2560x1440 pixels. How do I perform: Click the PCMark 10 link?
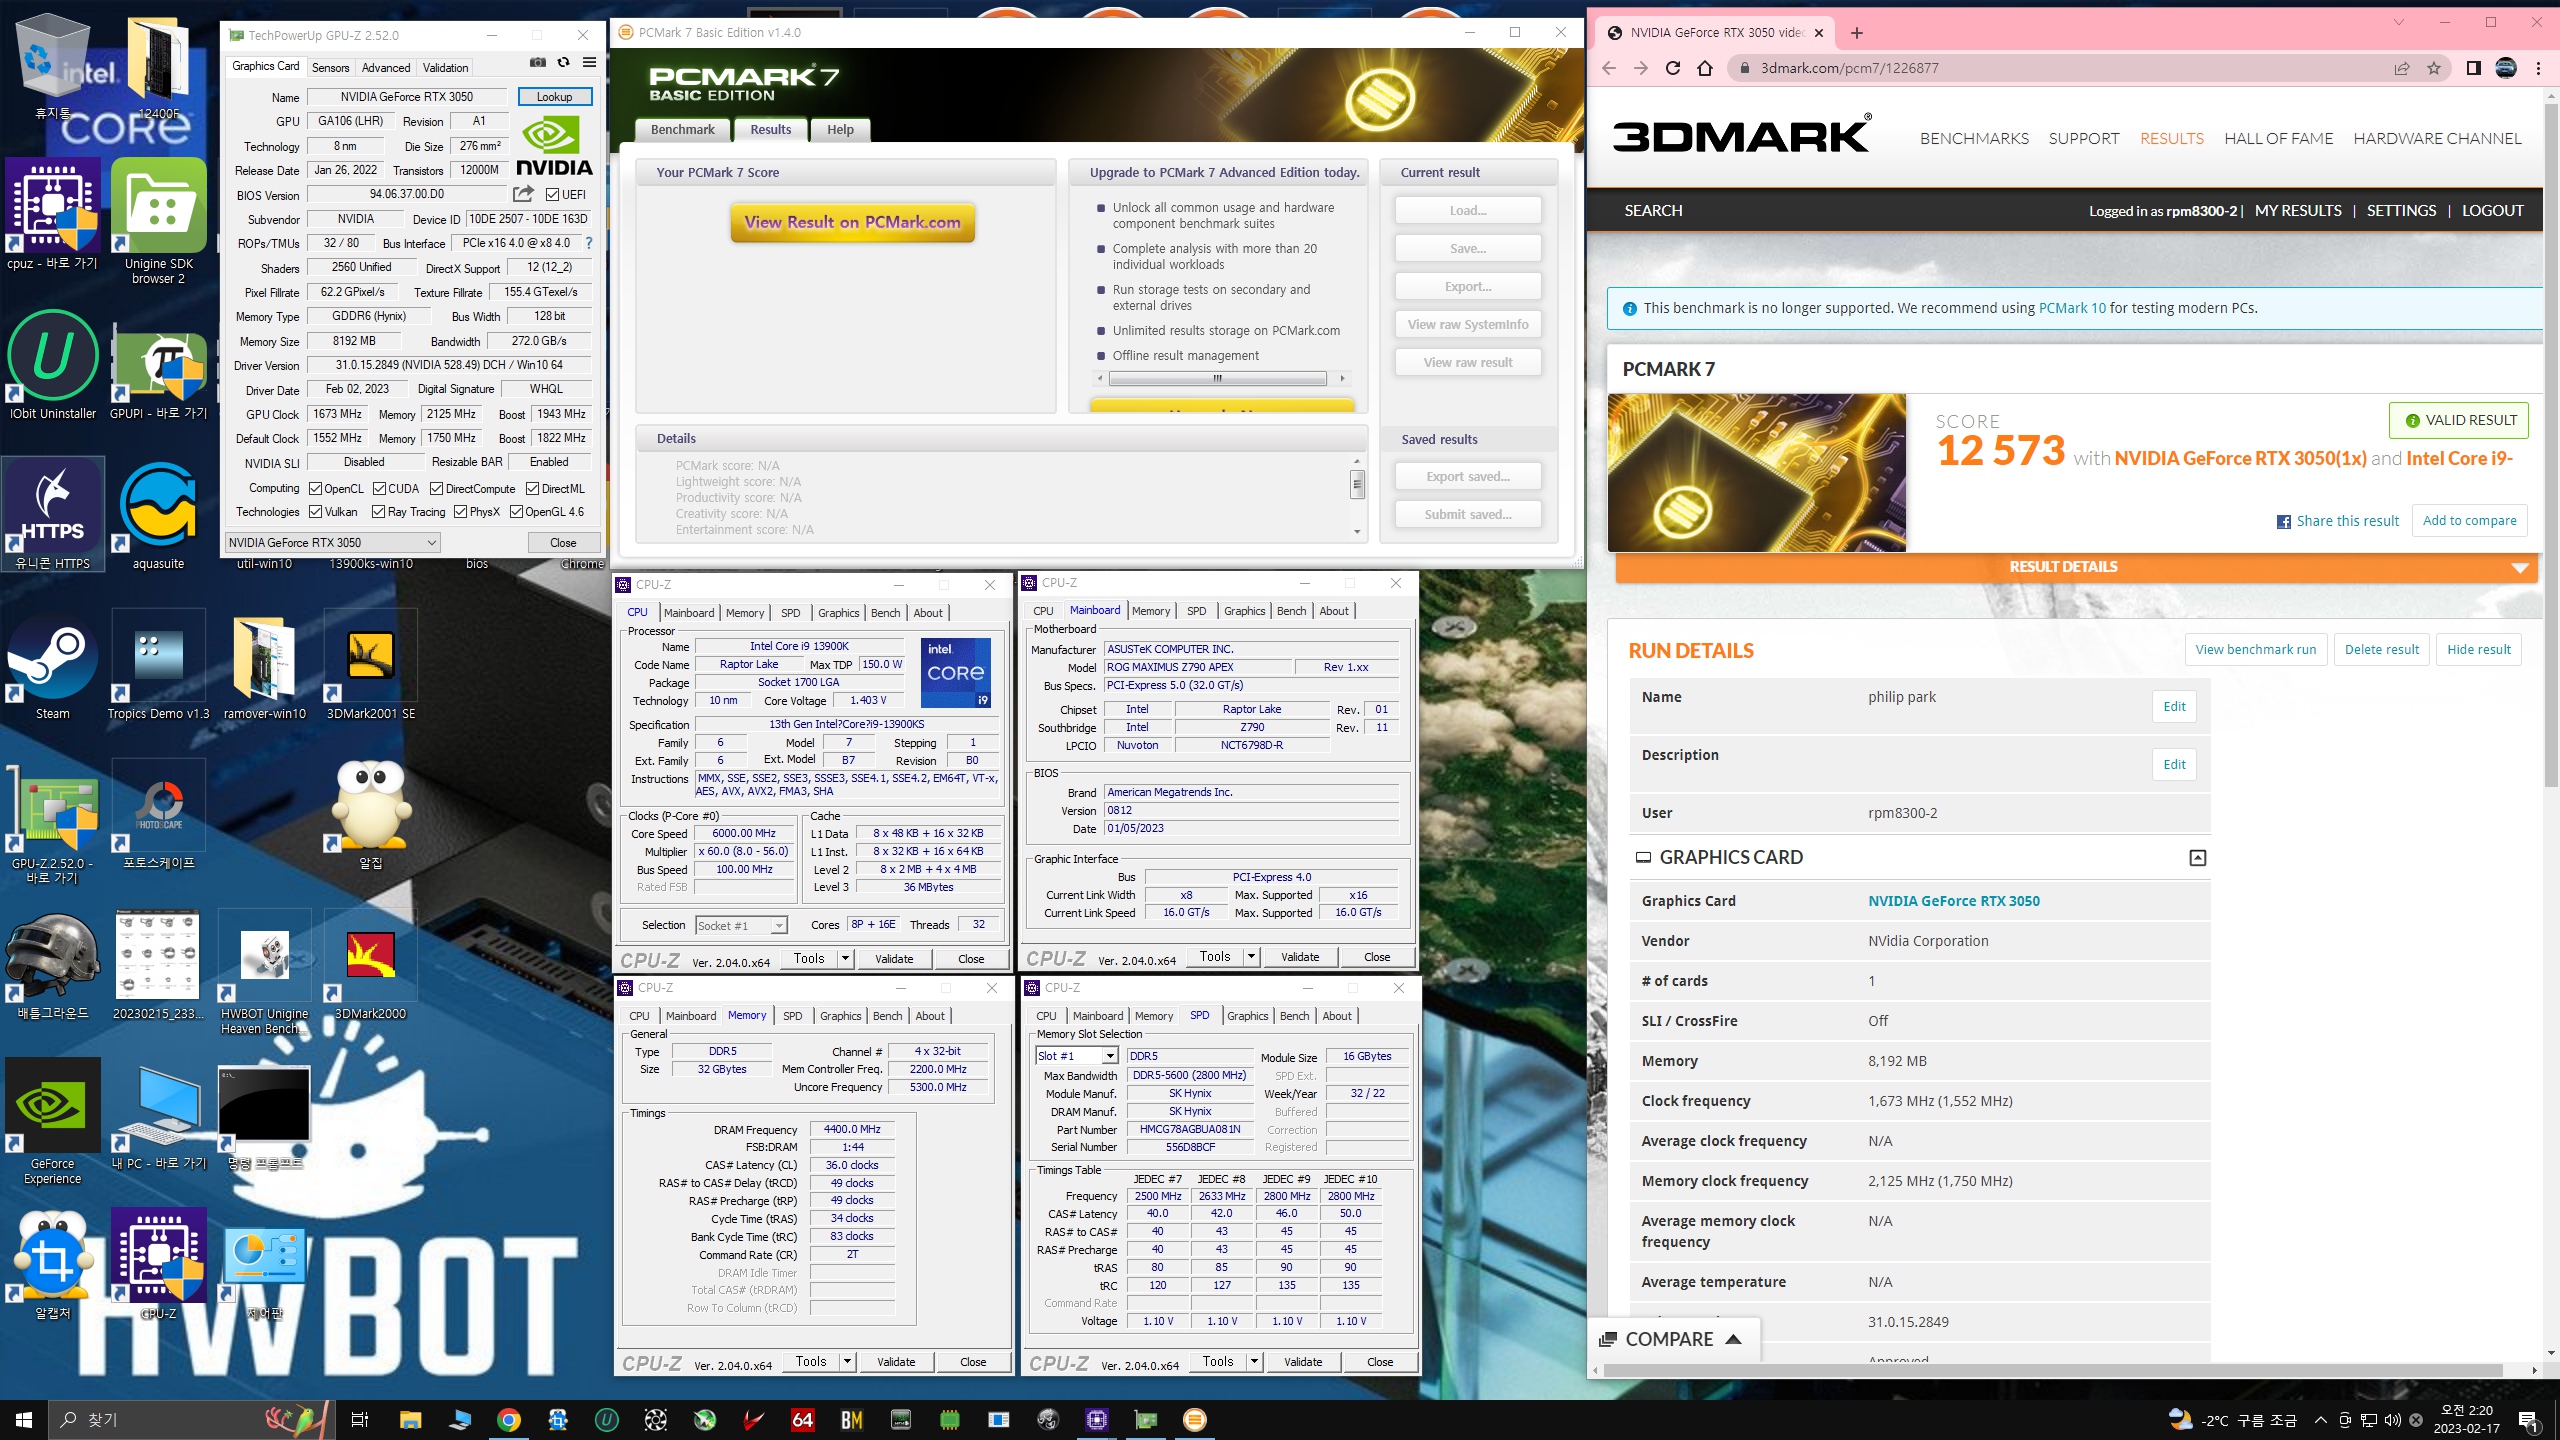click(2072, 308)
